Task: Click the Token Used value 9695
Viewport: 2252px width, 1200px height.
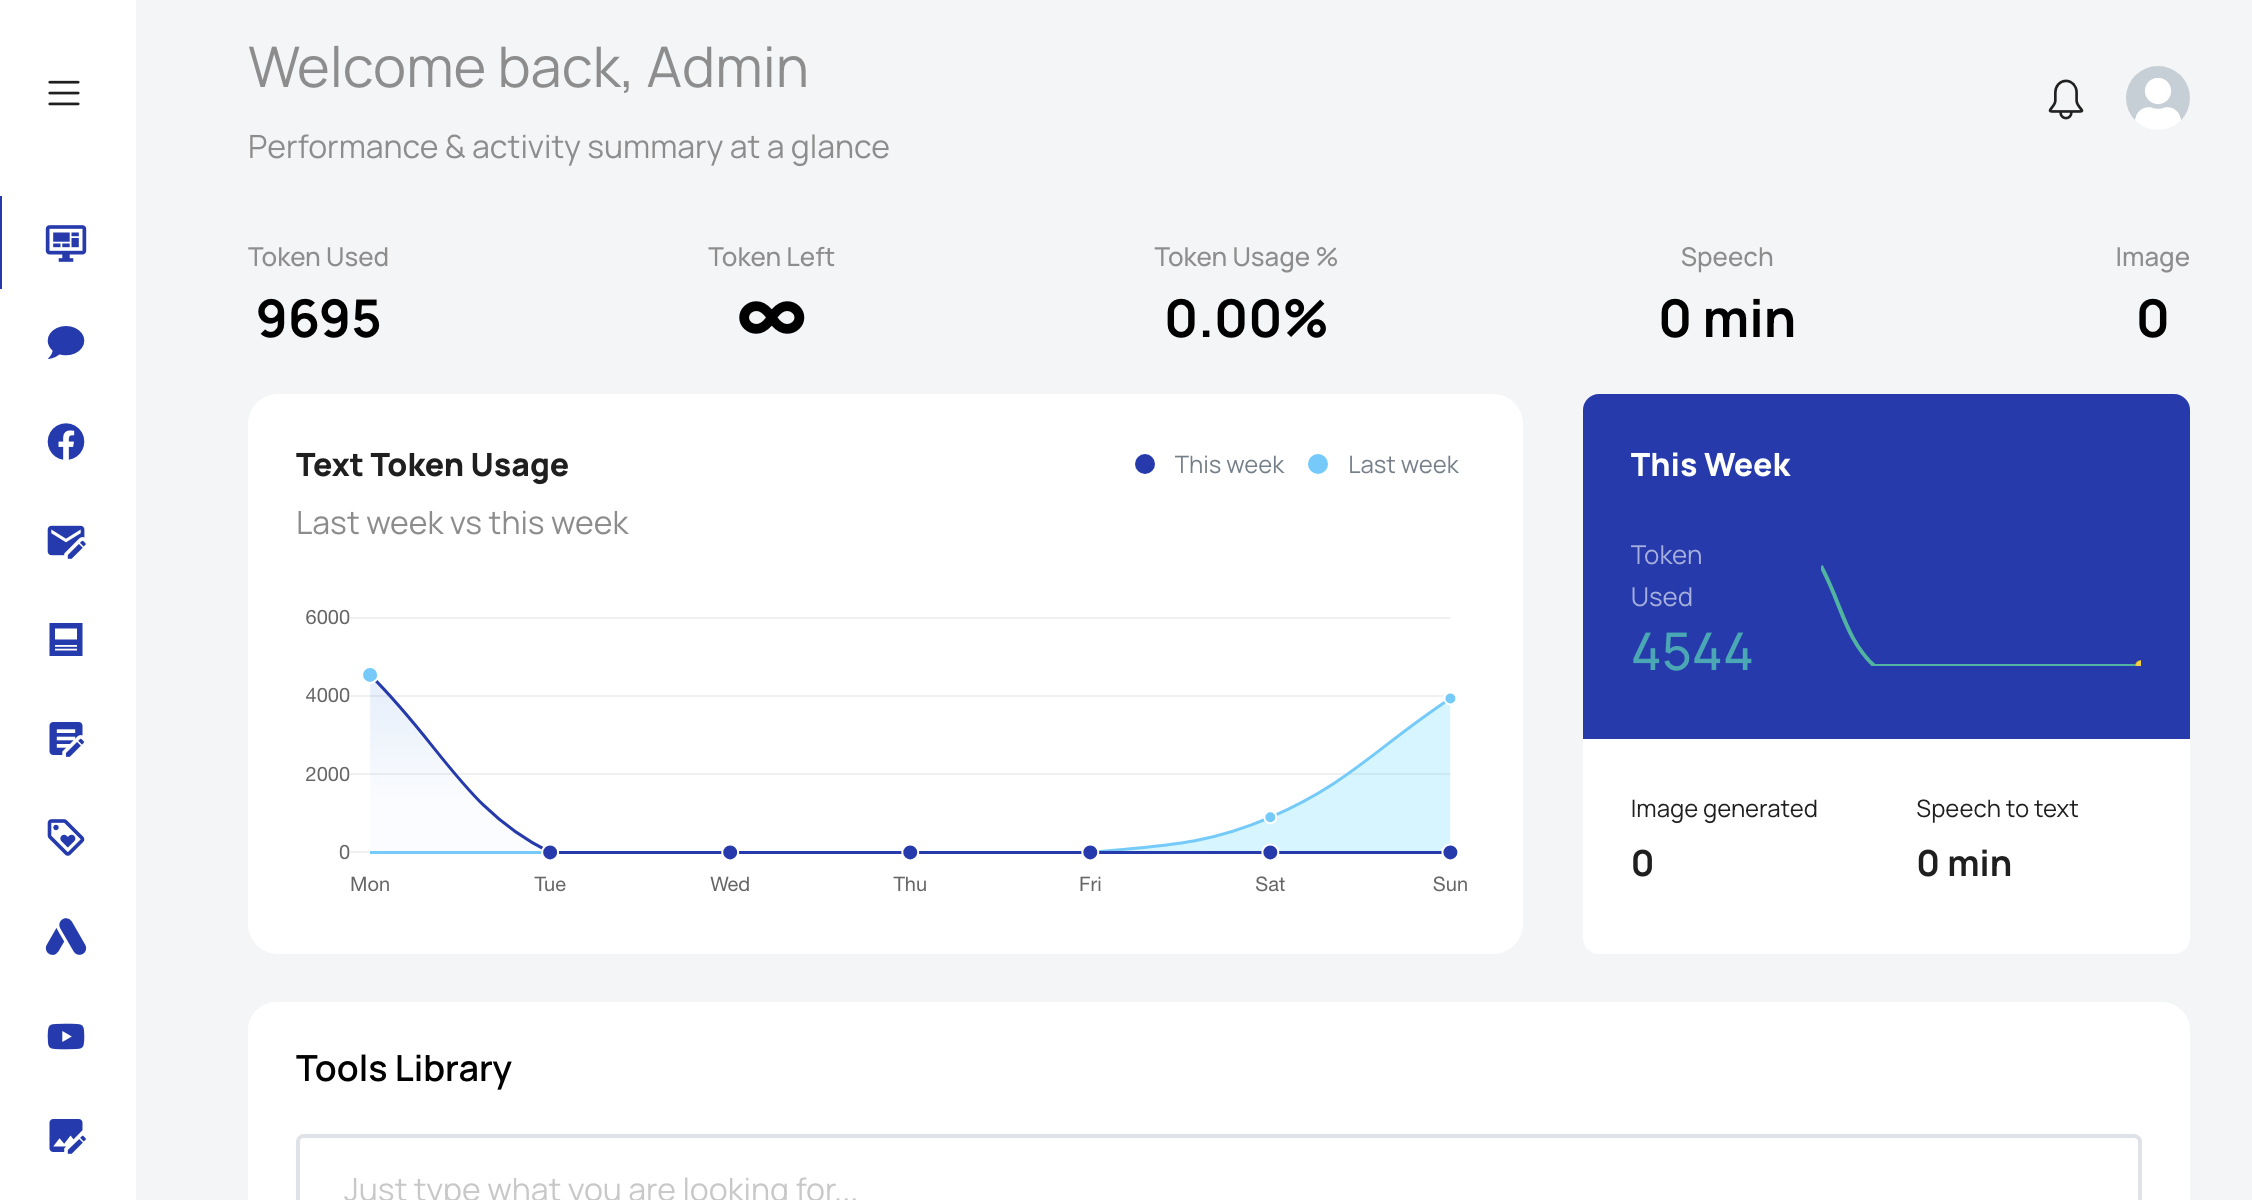Action: click(x=319, y=319)
